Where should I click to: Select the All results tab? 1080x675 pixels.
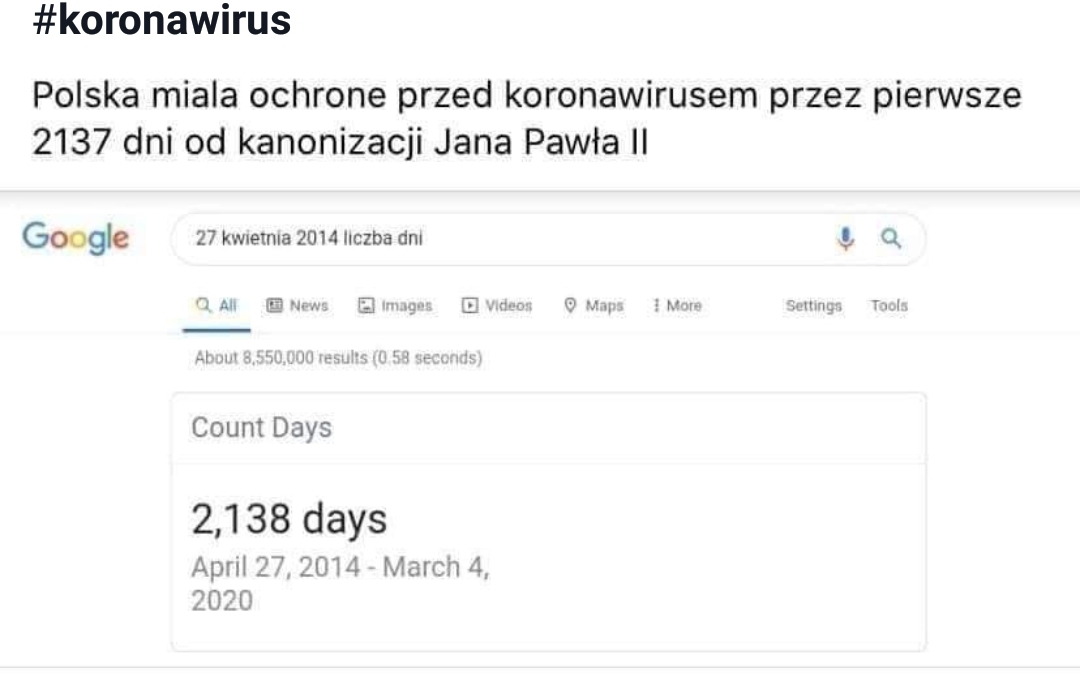[217, 306]
